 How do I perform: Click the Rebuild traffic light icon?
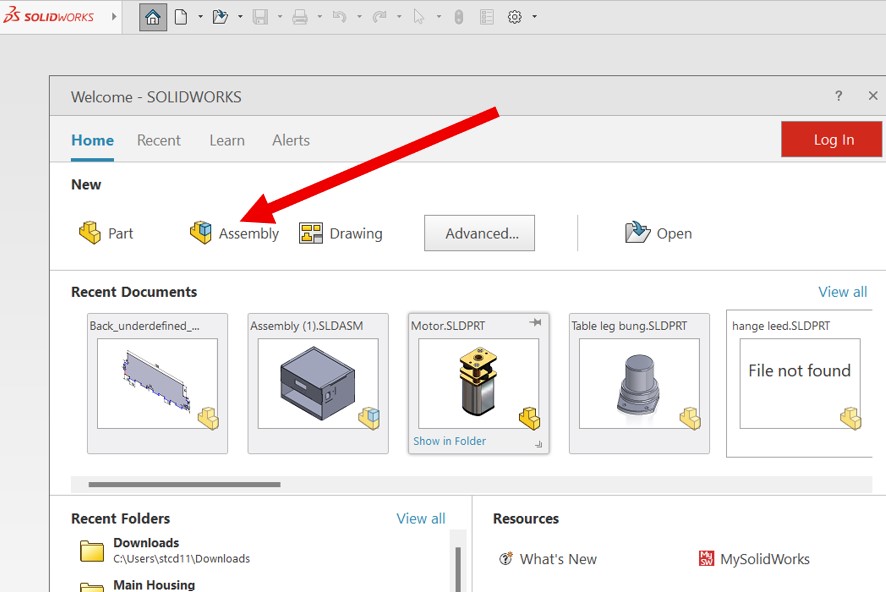(x=459, y=17)
